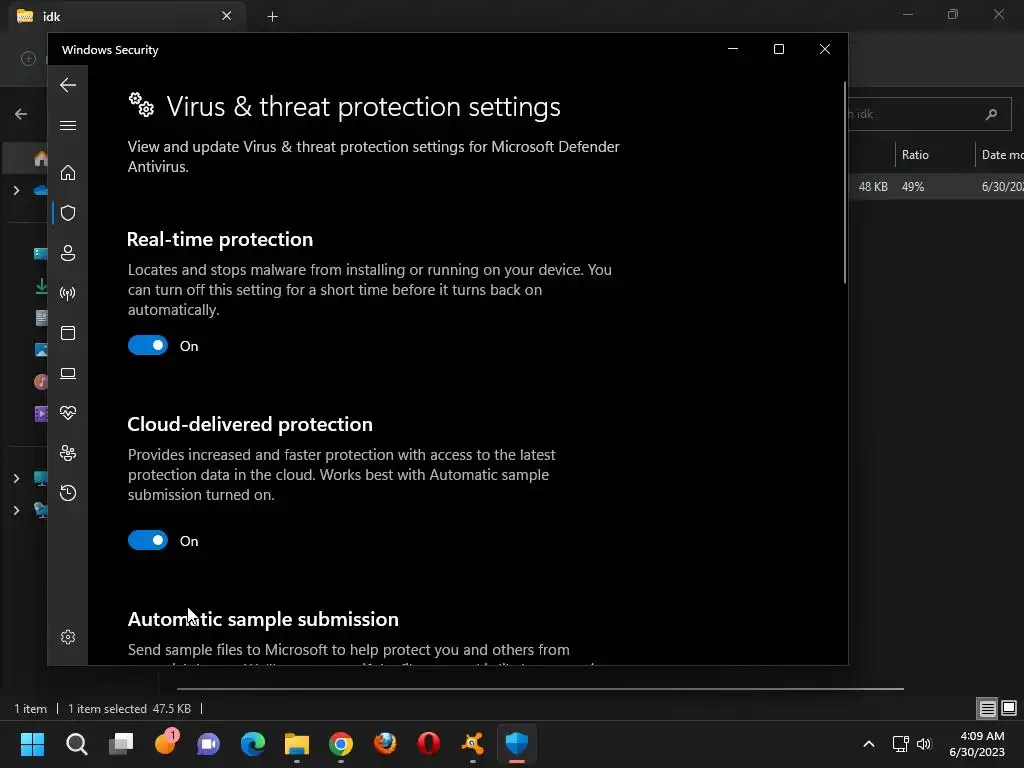The height and width of the screenshot is (768, 1024).
Task: Go back in File Explorer window
Action: point(21,114)
